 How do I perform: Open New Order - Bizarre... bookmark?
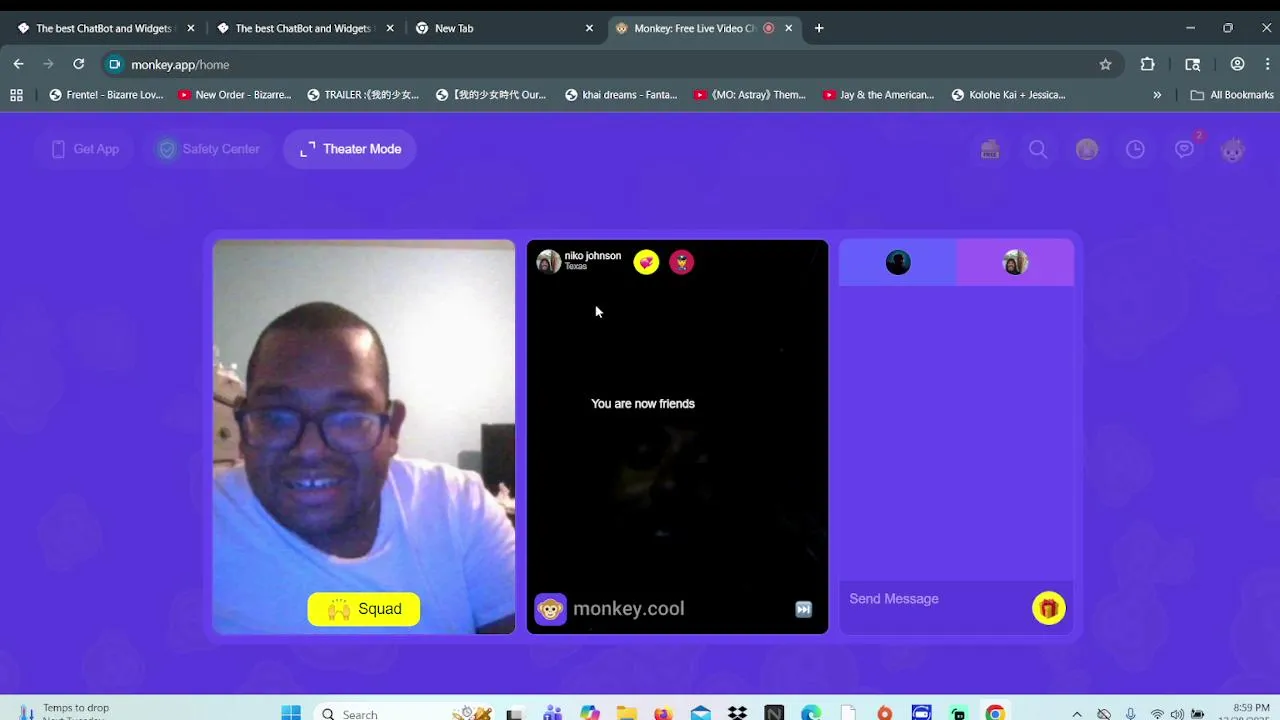[234, 95]
